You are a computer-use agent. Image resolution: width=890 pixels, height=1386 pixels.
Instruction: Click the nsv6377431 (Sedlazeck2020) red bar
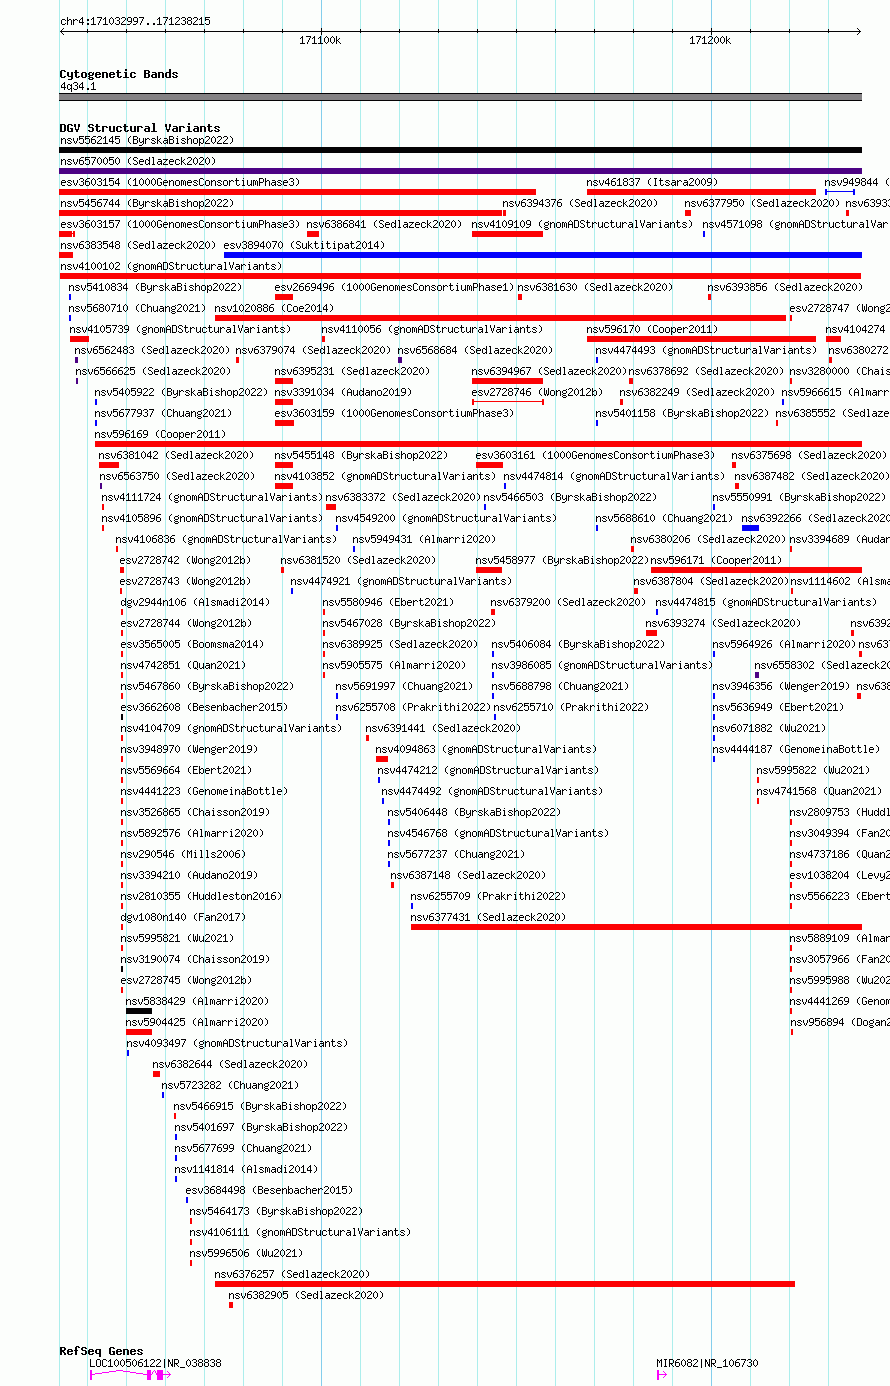[x=636, y=927]
